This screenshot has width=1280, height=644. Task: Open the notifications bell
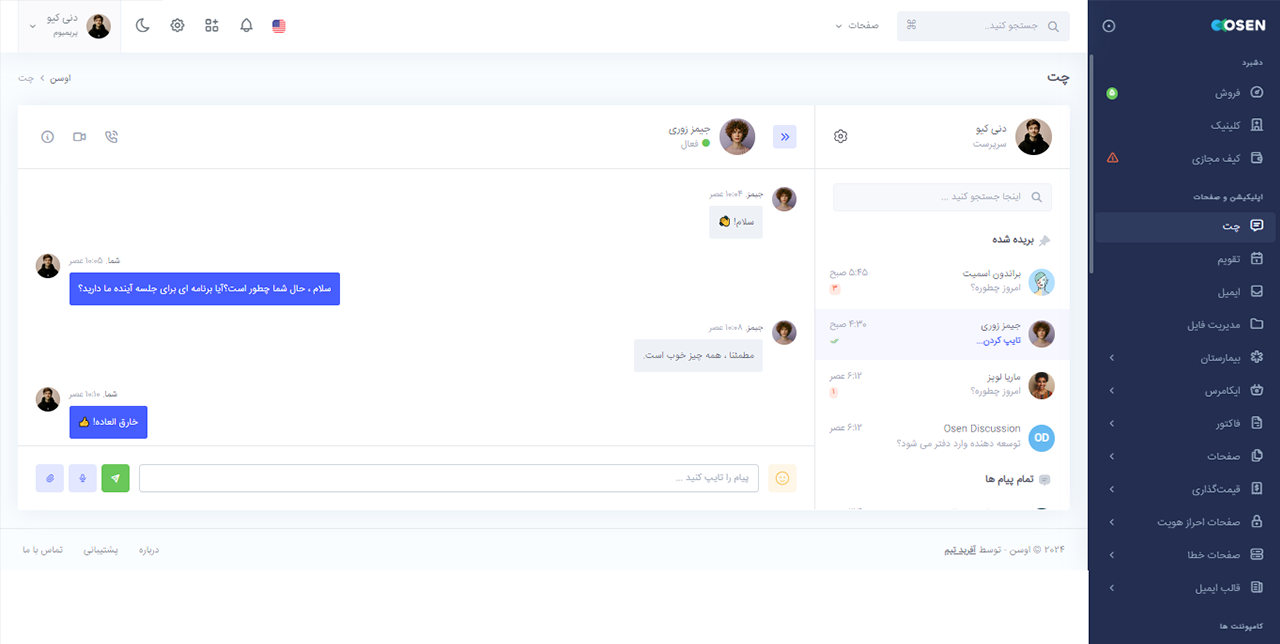246,26
